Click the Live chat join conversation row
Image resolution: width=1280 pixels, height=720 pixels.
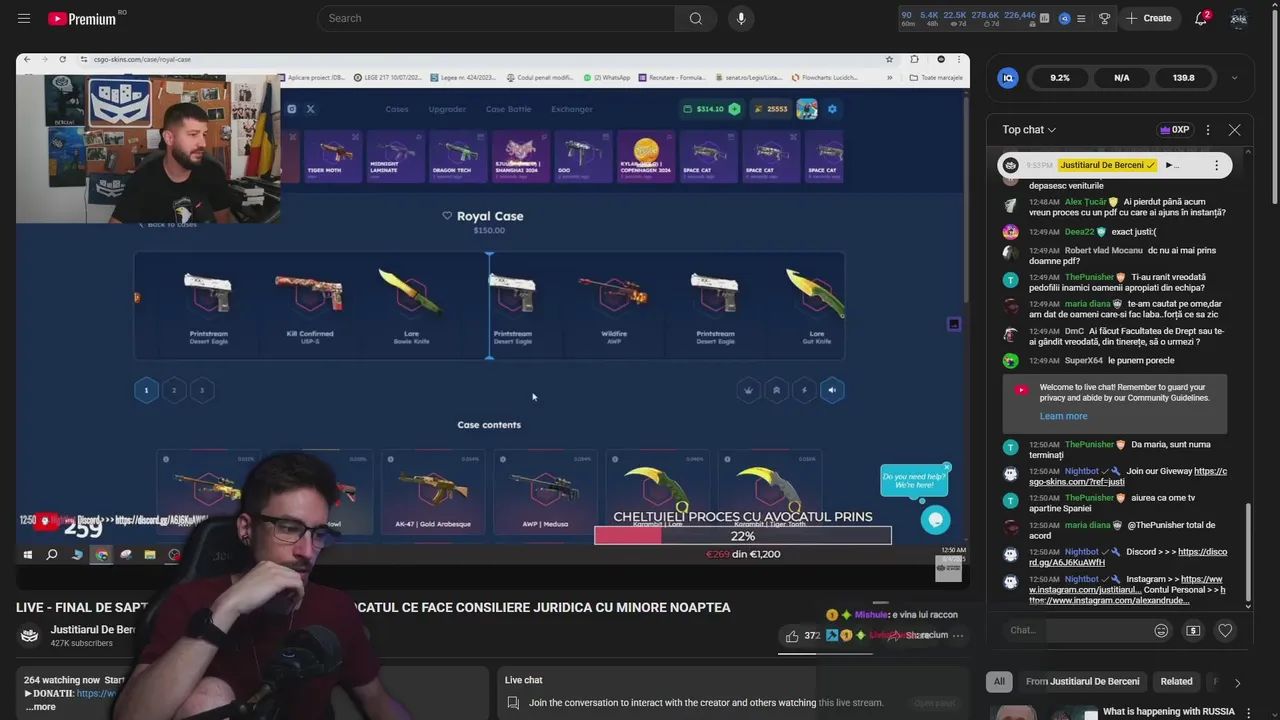click(733, 703)
